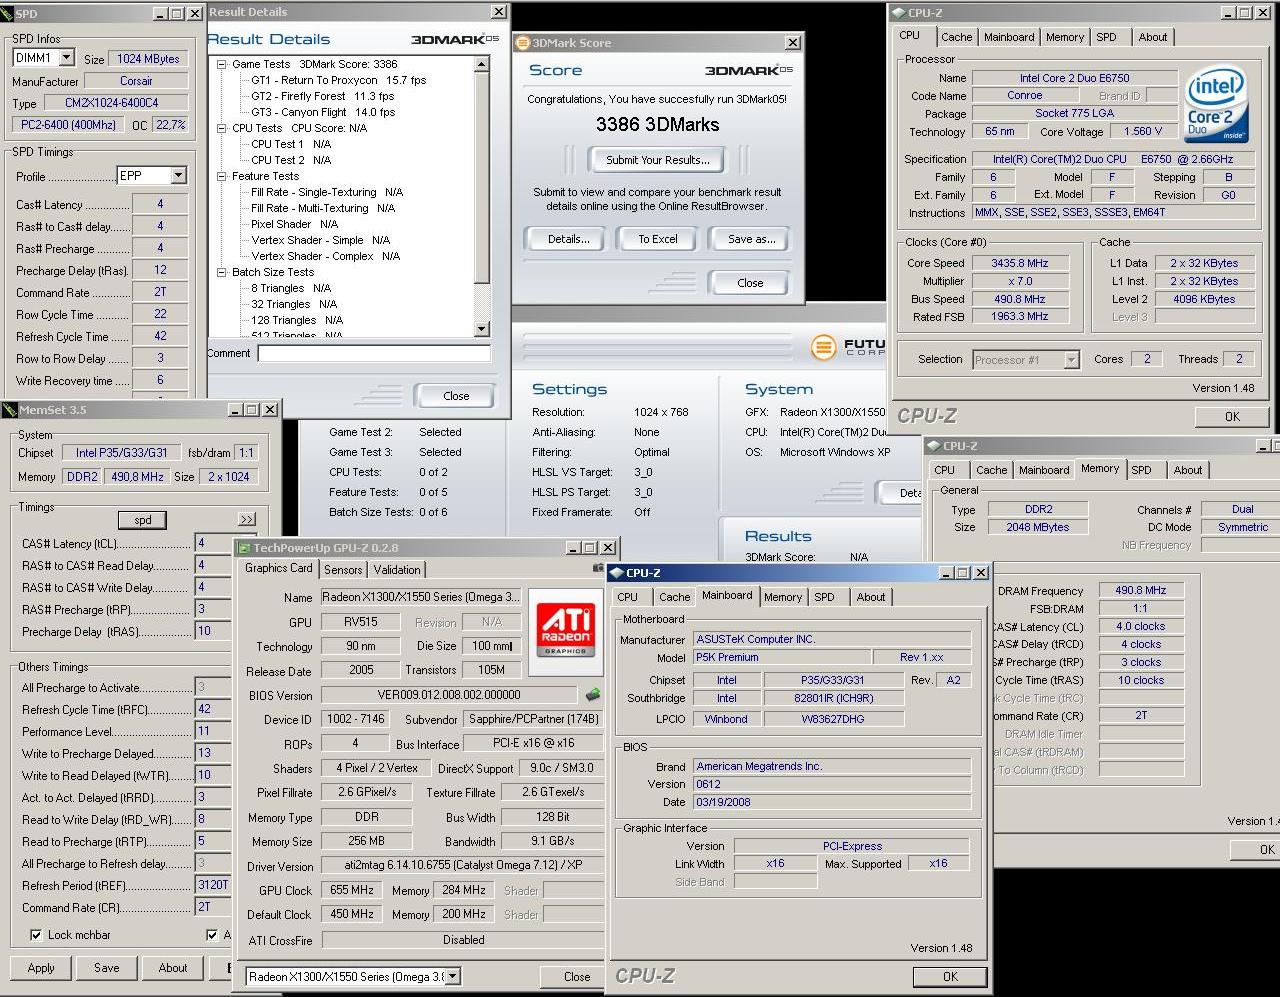Close the Result Details window with the X
This screenshot has height=997, width=1280.
point(498,12)
